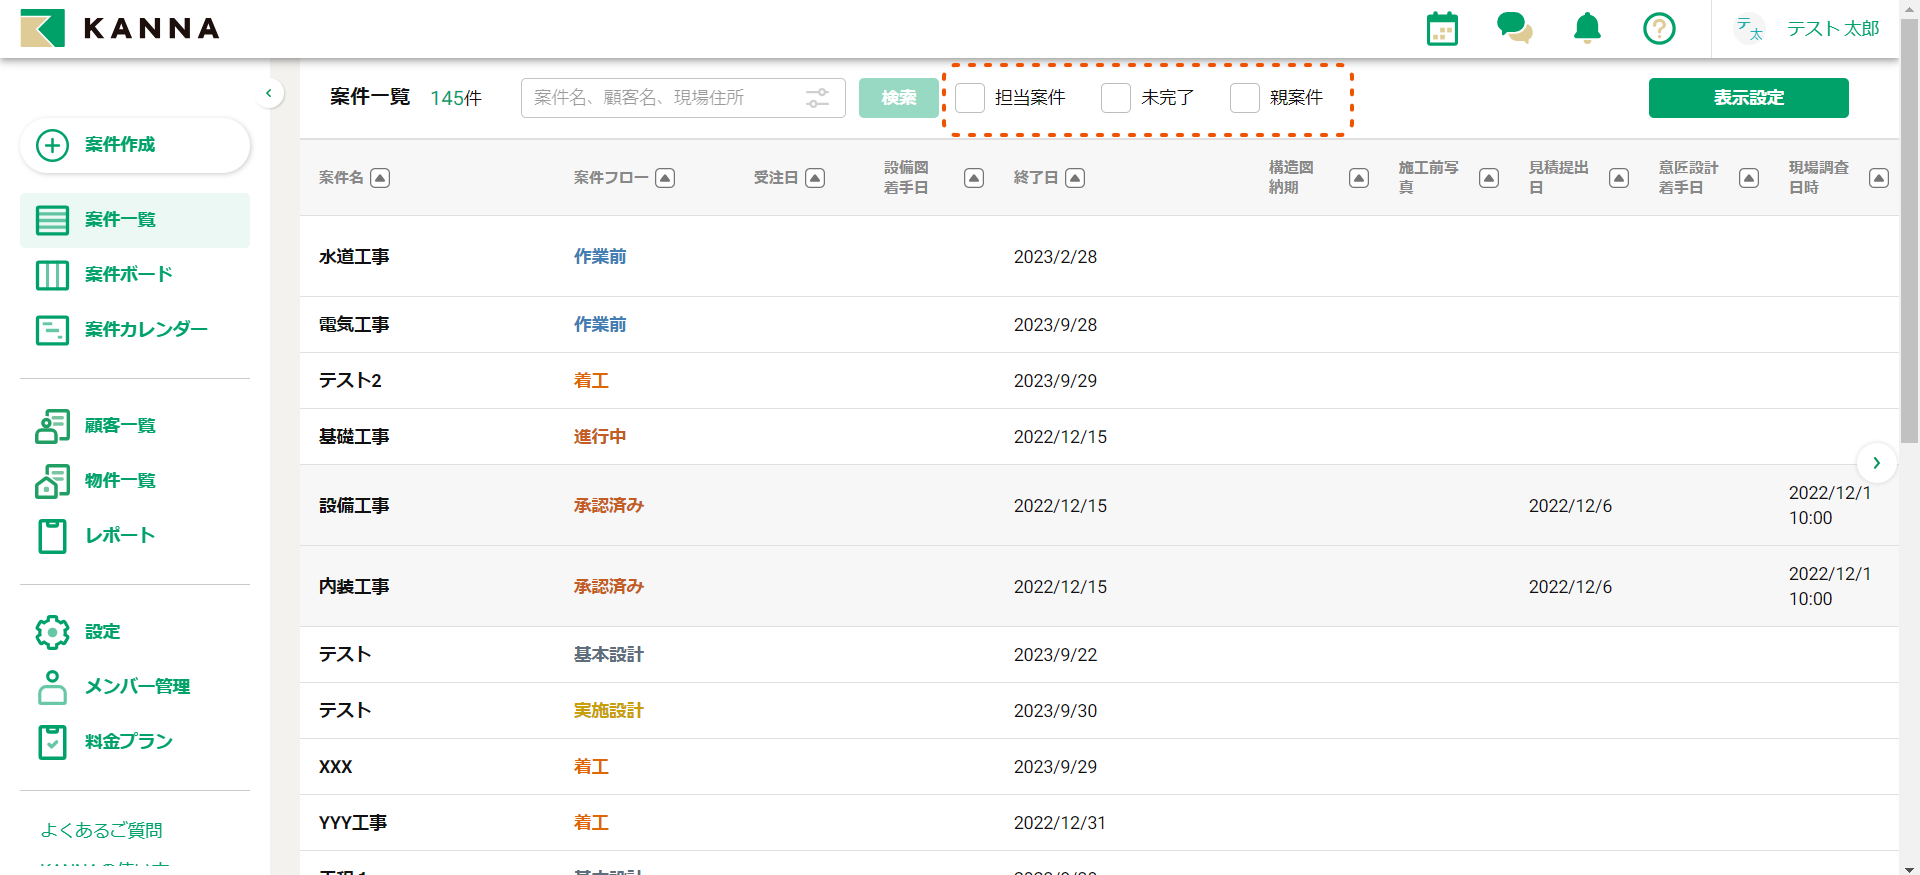Open the help question mark icon
Viewport: 1920px width, 875px height.
tap(1659, 29)
